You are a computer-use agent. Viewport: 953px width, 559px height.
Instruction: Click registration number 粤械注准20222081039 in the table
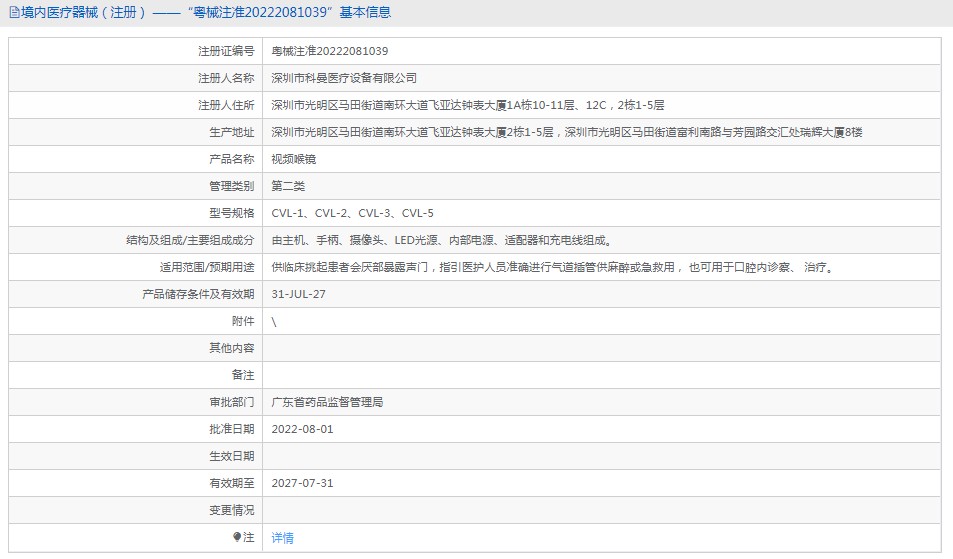[330, 51]
